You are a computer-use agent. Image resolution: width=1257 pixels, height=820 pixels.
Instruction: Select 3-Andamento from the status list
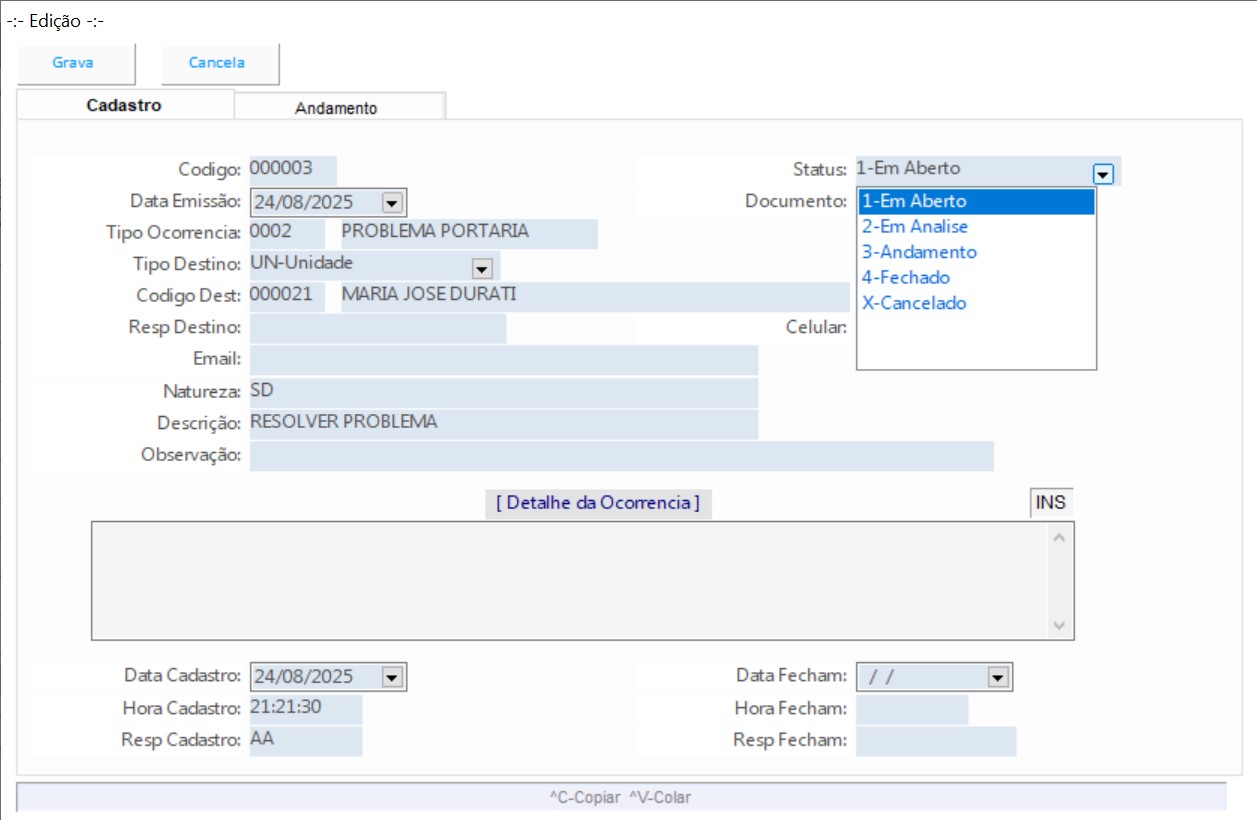pos(919,252)
